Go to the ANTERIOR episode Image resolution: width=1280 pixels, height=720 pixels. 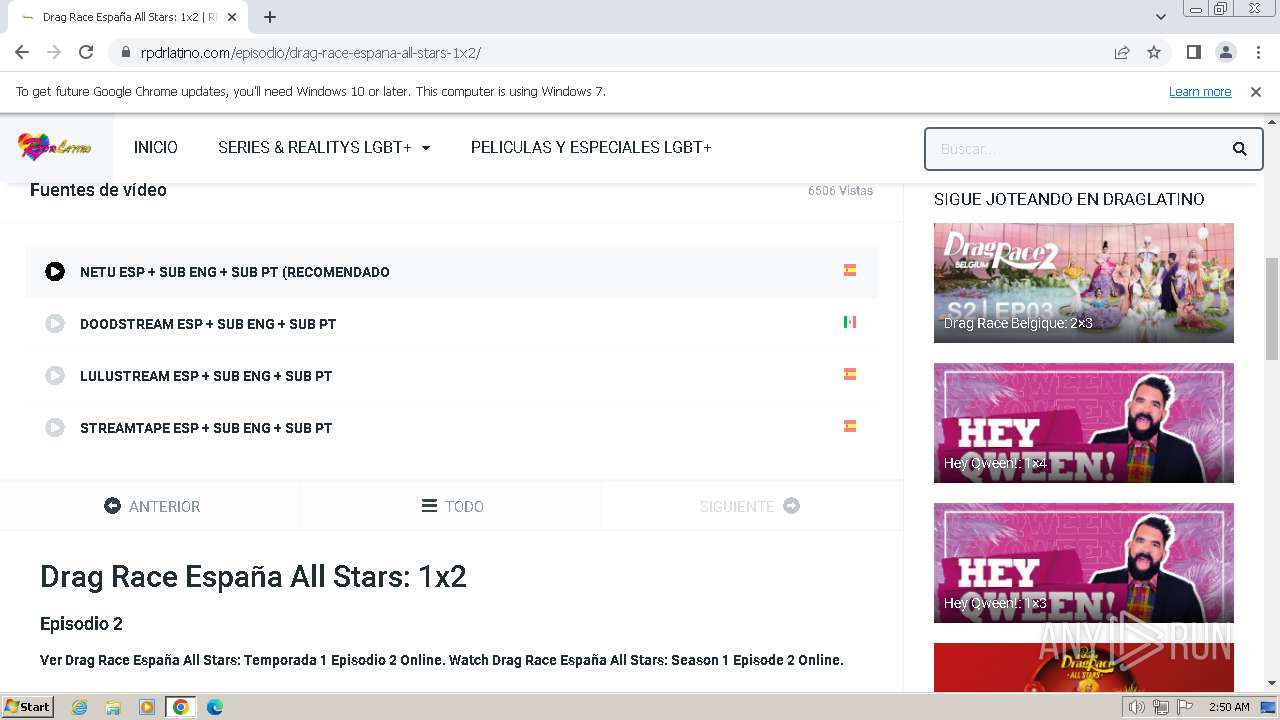click(152, 506)
